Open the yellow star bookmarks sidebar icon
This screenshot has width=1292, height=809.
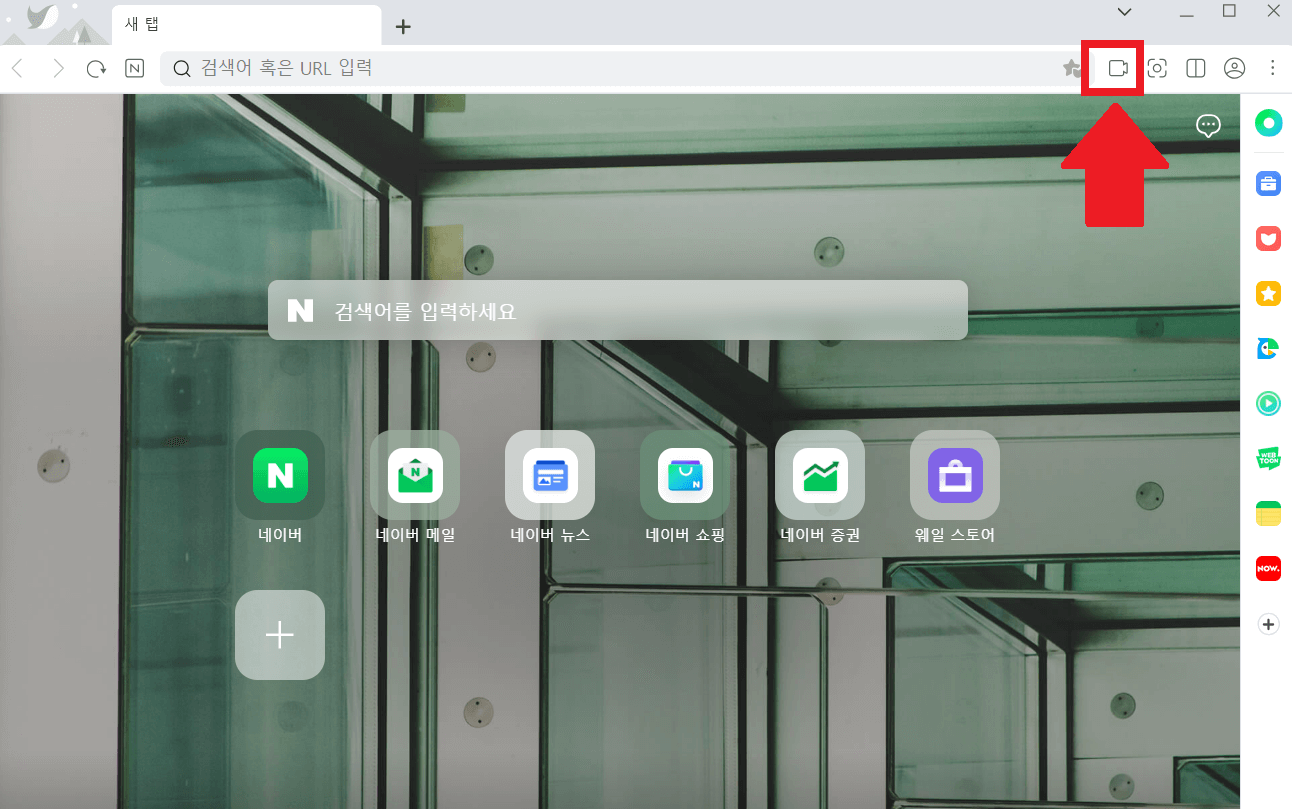coord(1268,293)
